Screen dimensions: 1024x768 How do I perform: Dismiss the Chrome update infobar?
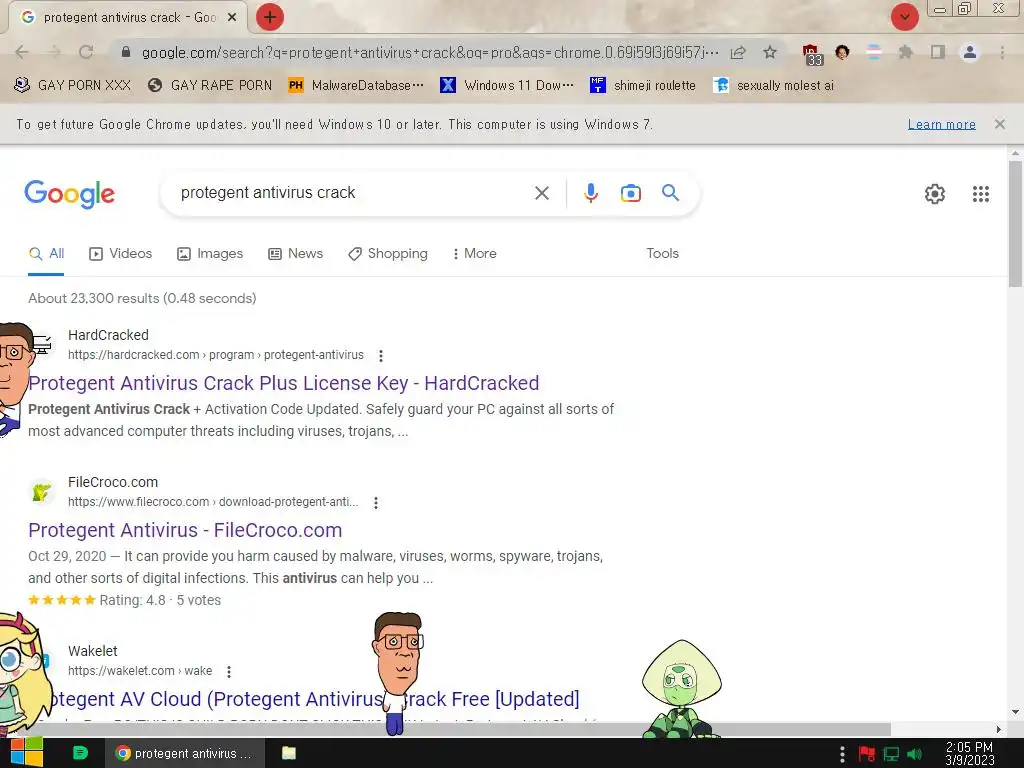click(999, 124)
